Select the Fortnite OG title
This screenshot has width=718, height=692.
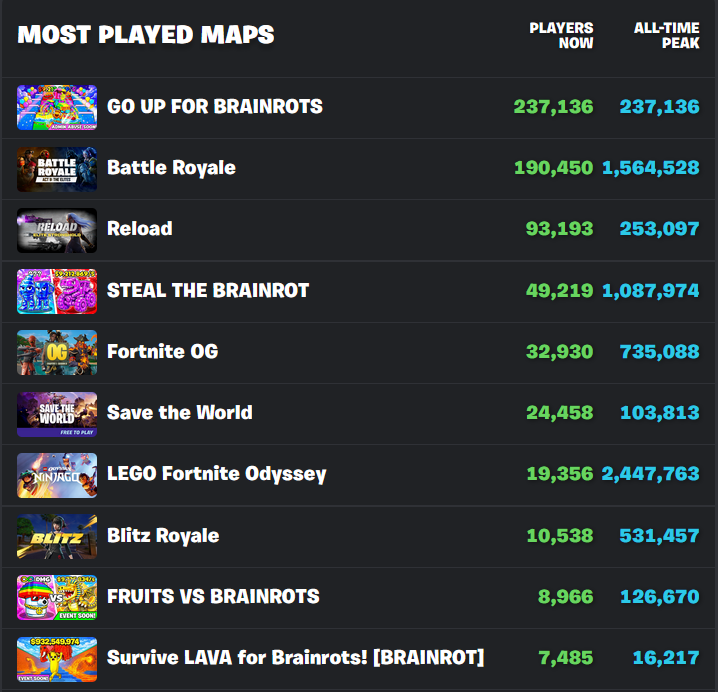click(163, 352)
